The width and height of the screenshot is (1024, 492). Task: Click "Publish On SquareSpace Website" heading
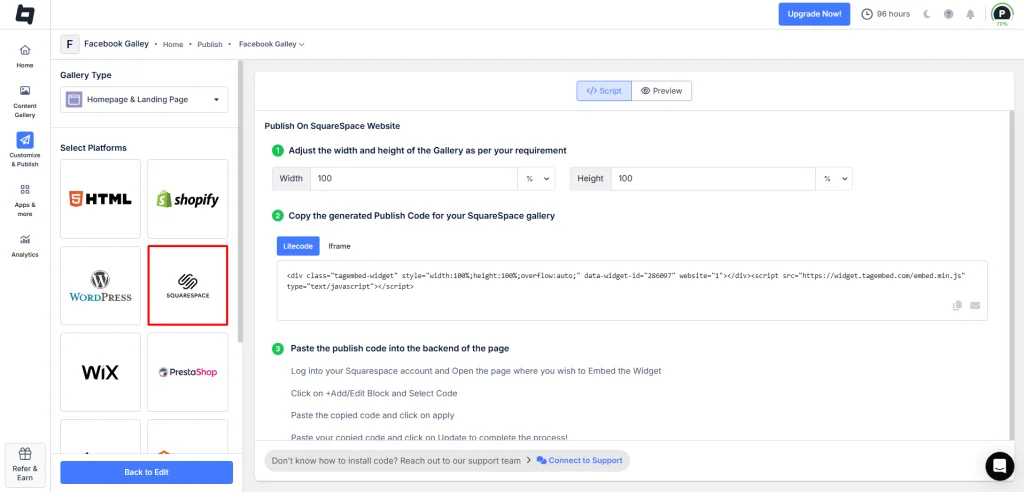click(332, 125)
